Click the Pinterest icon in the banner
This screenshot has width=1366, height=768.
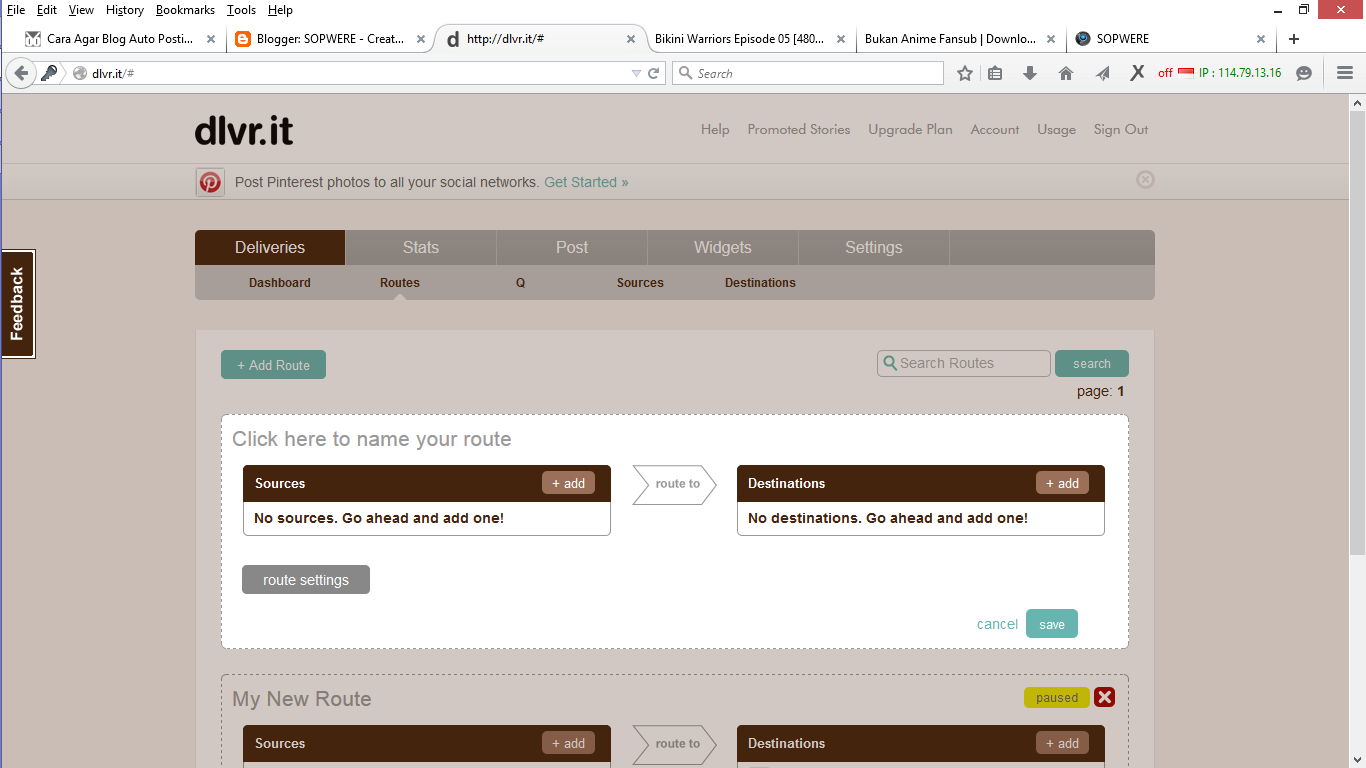(210, 182)
